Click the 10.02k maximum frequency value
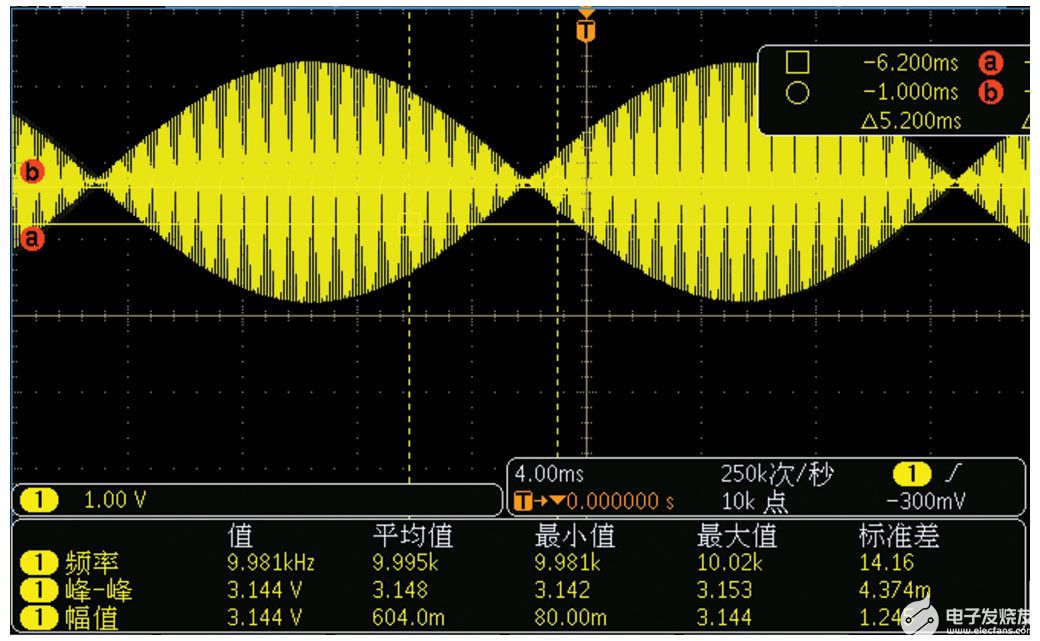This screenshot has height=641, width=1040. point(730,563)
